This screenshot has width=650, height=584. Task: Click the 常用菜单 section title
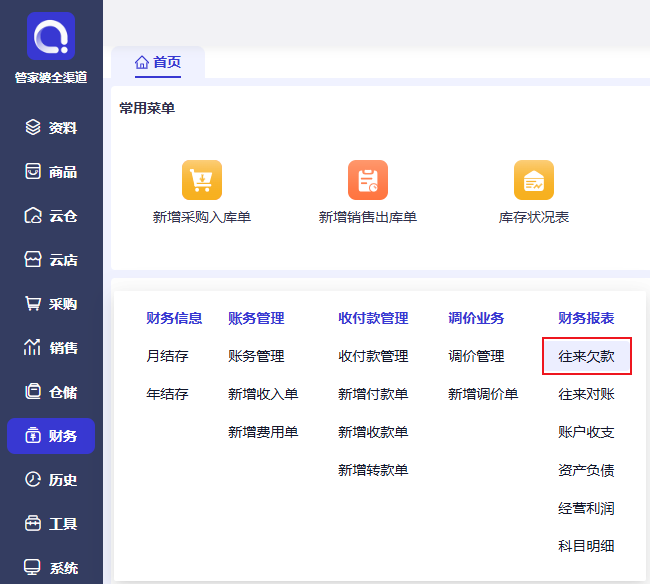click(147, 108)
